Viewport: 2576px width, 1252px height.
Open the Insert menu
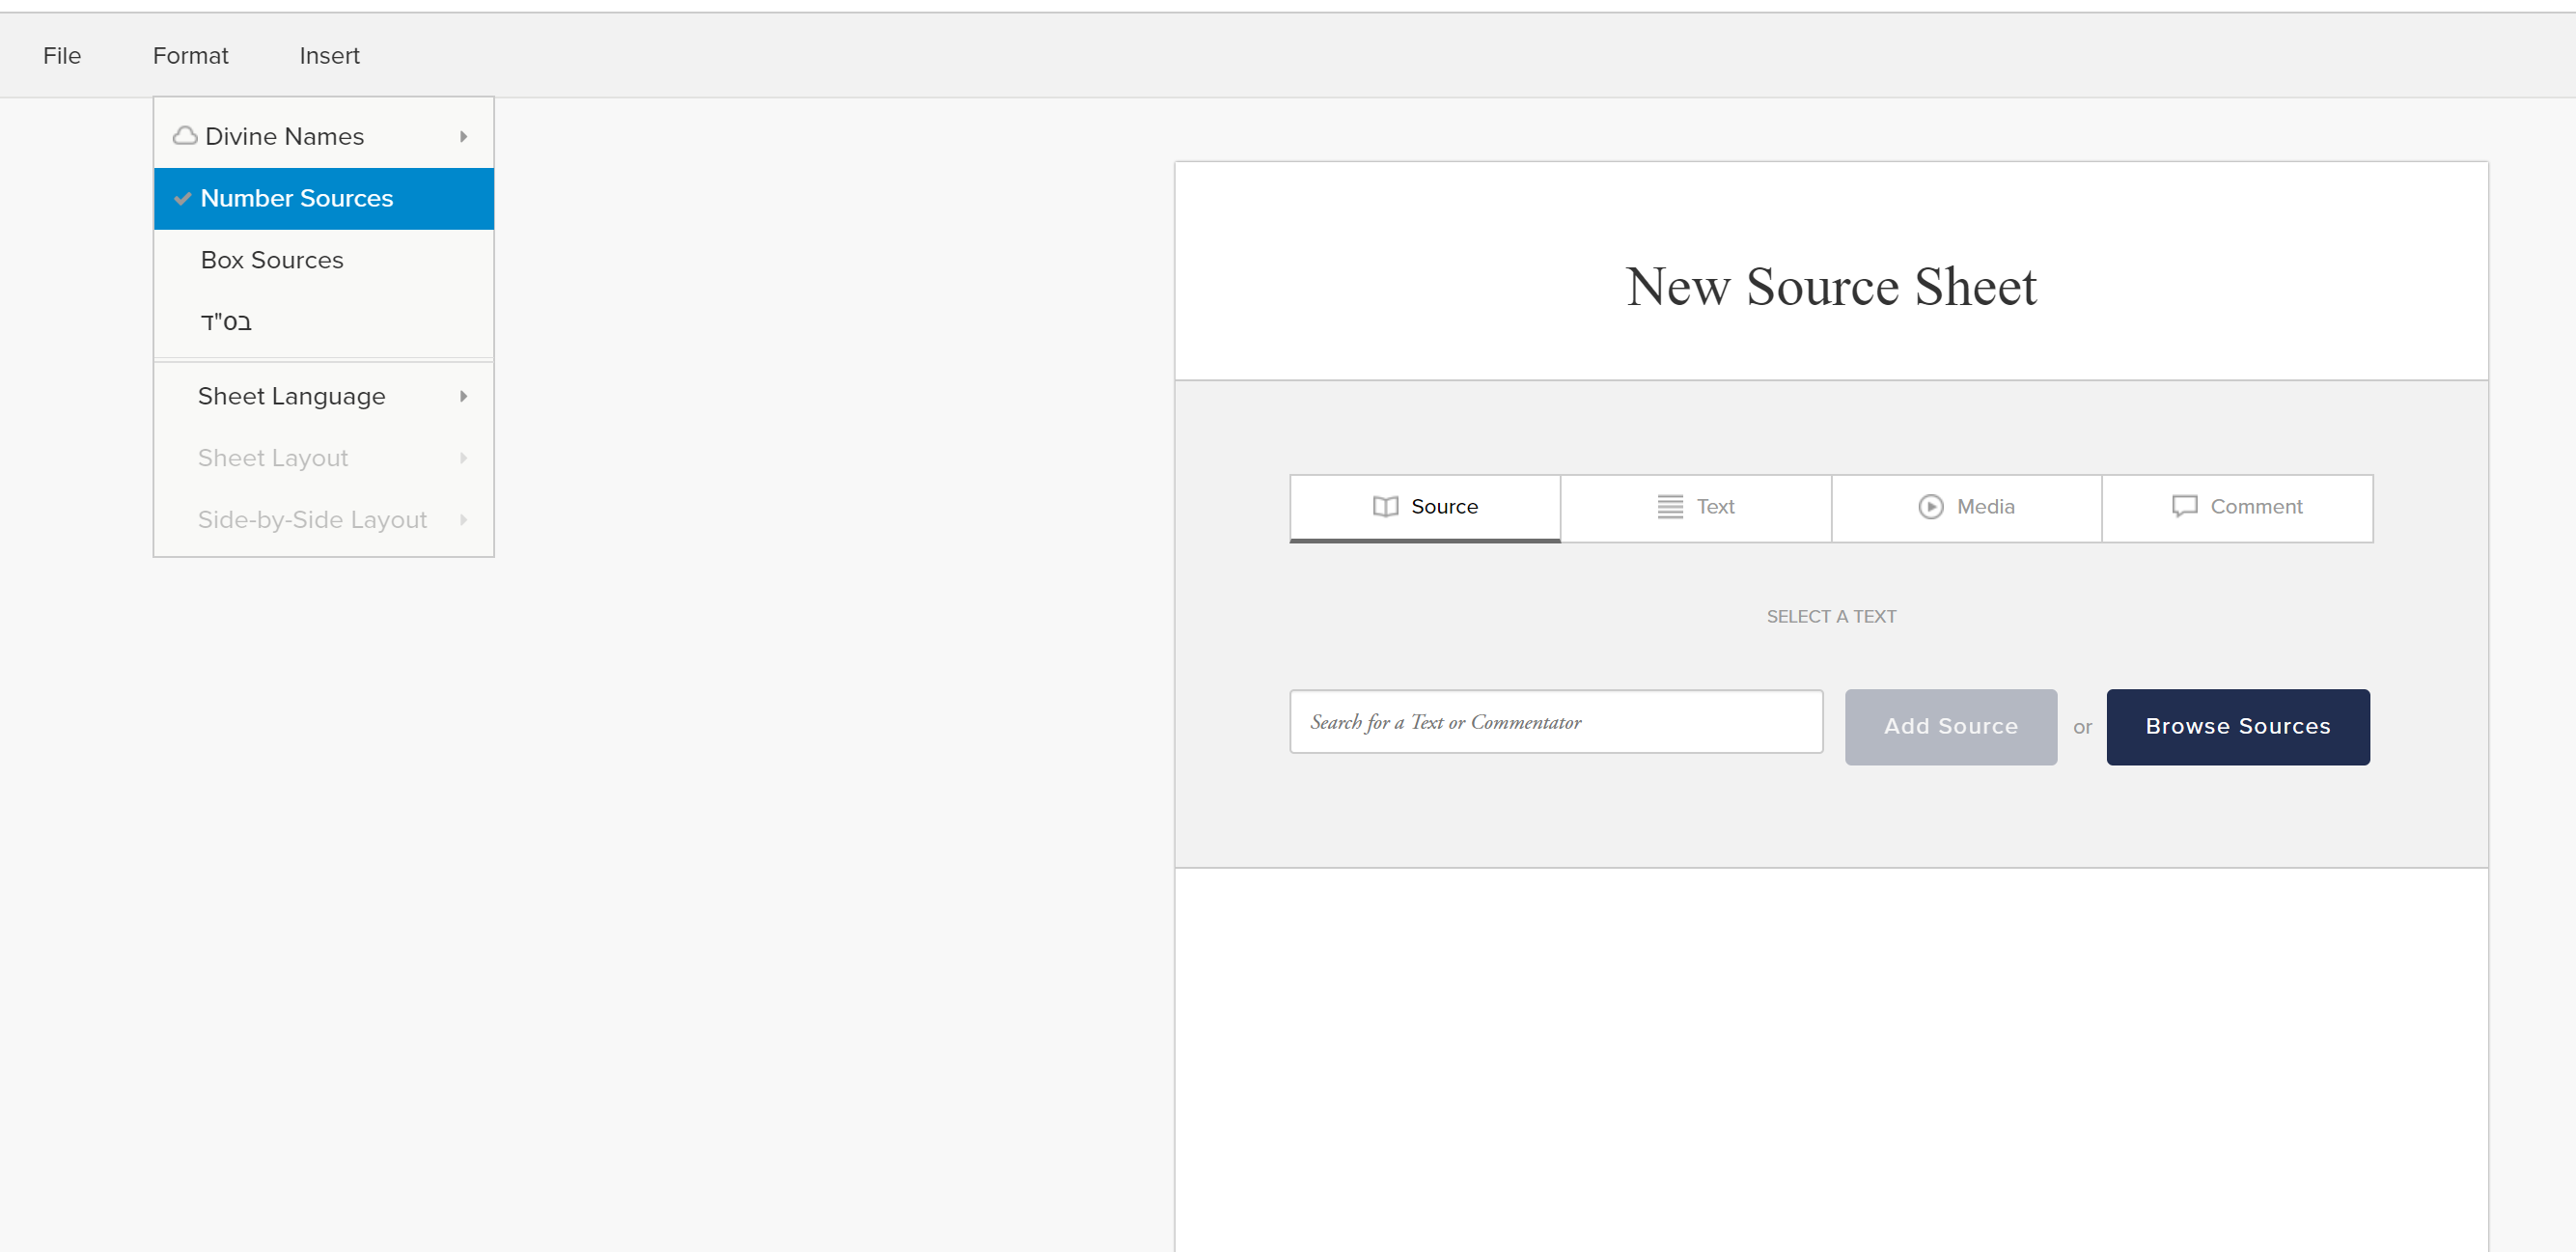click(x=329, y=56)
